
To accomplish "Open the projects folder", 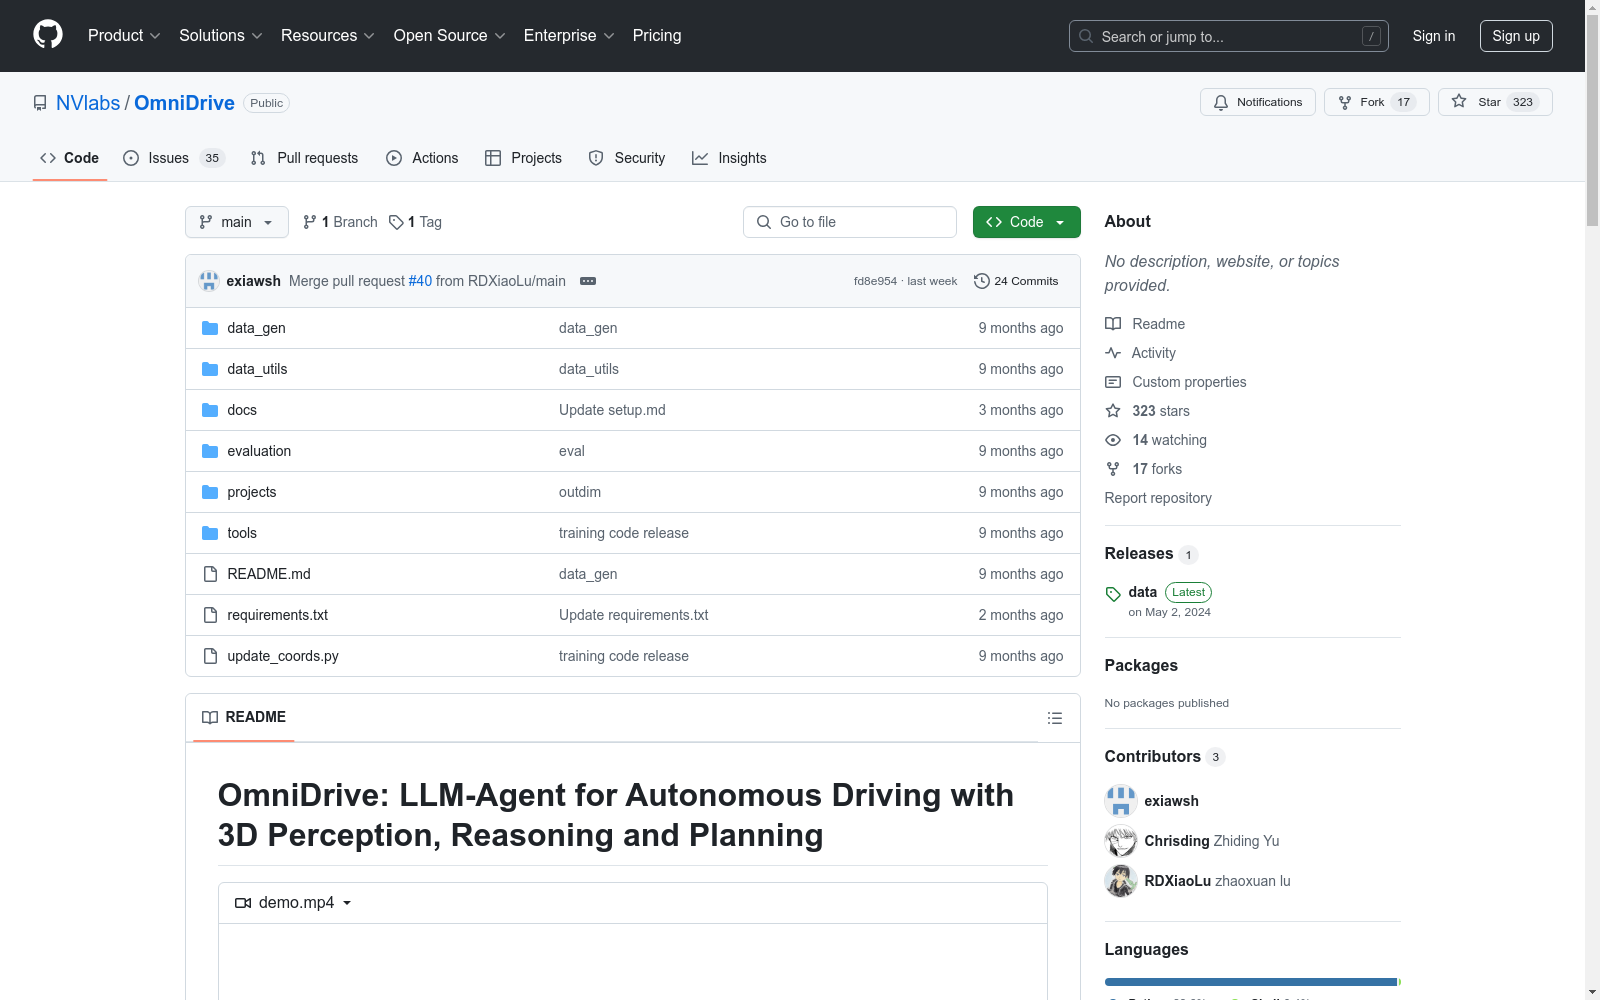I will click(x=251, y=492).
